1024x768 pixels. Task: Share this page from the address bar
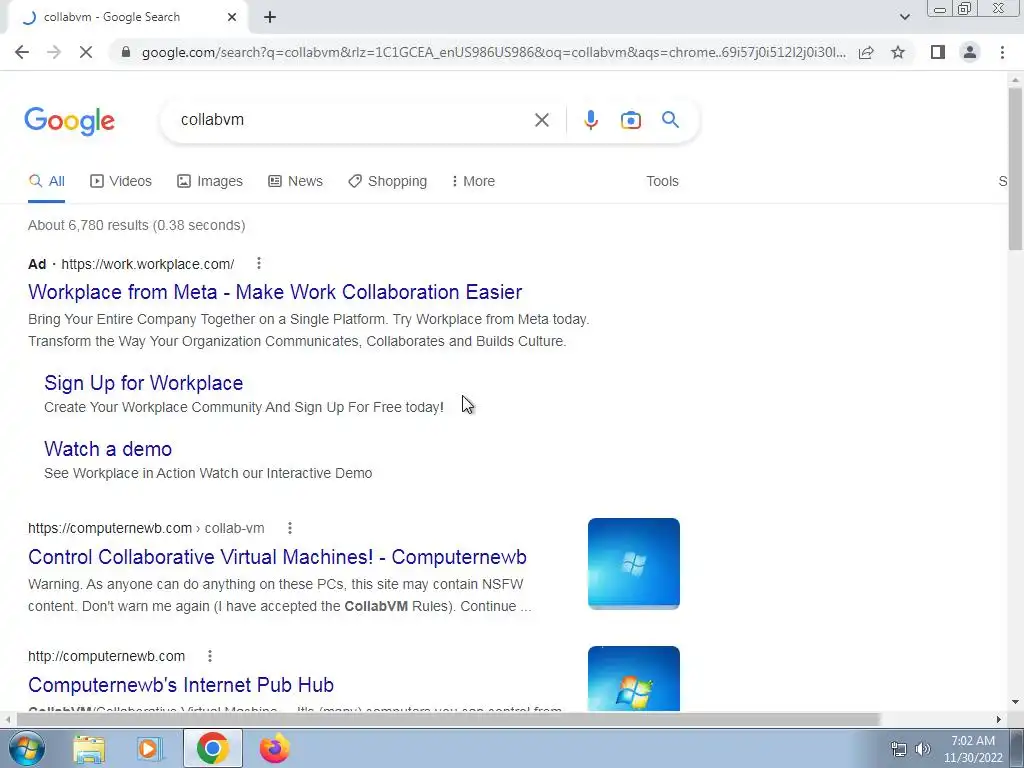point(866,52)
